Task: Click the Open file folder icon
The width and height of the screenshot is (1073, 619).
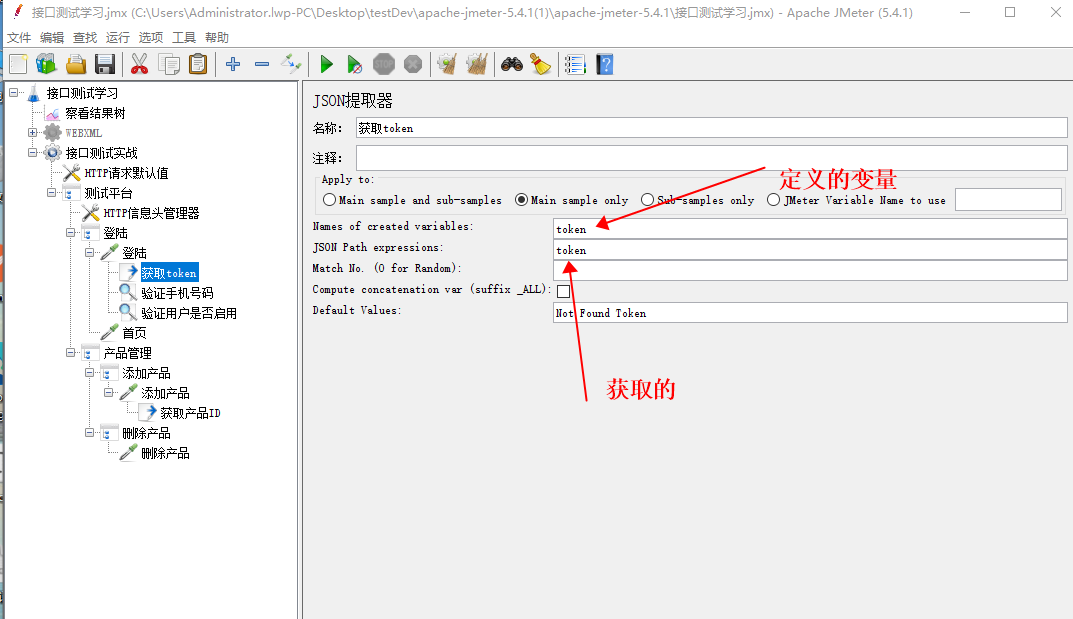Action: click(76, 64)
